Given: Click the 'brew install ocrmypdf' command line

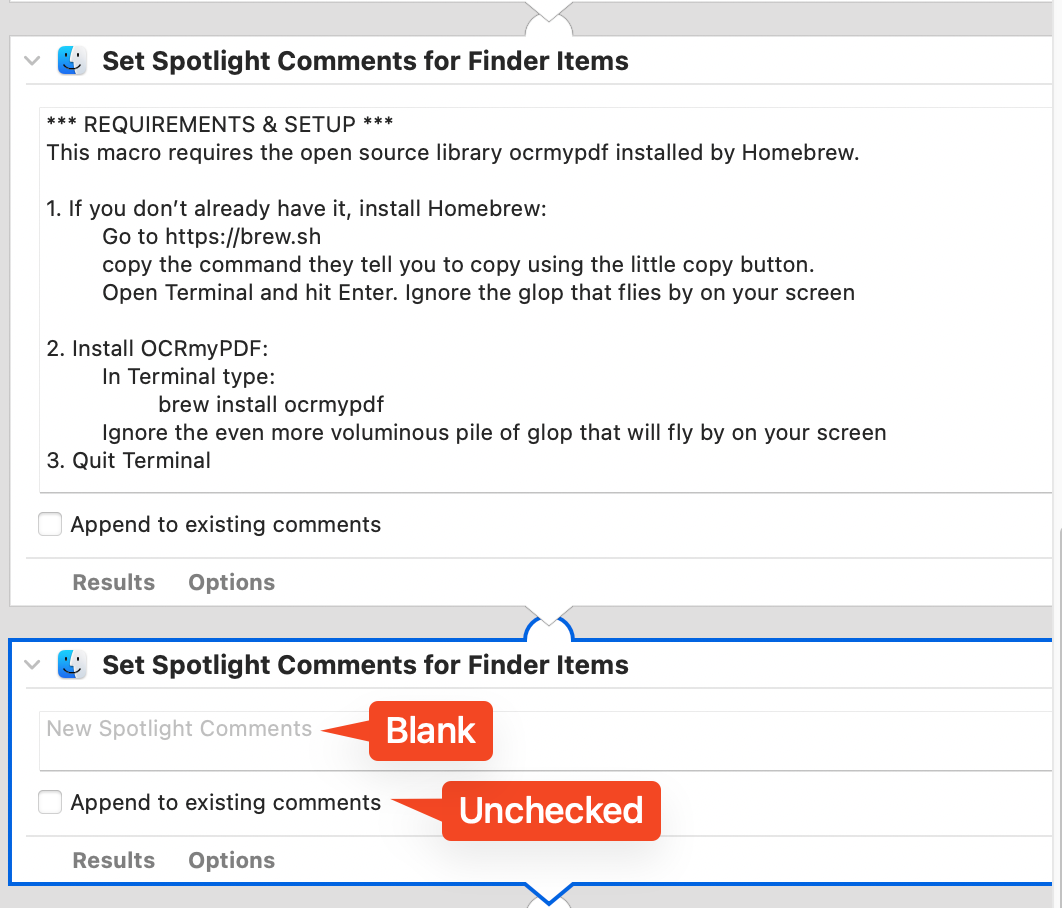Looking at the screenshot, I should (271, 405).
